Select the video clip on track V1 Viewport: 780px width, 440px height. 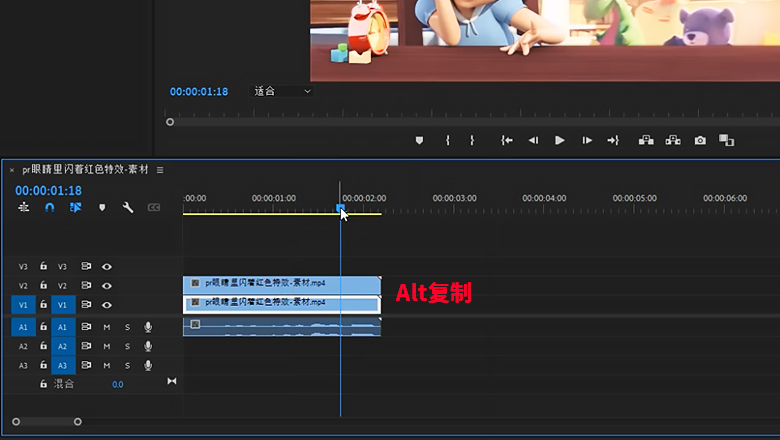click(x=282, y=304)
